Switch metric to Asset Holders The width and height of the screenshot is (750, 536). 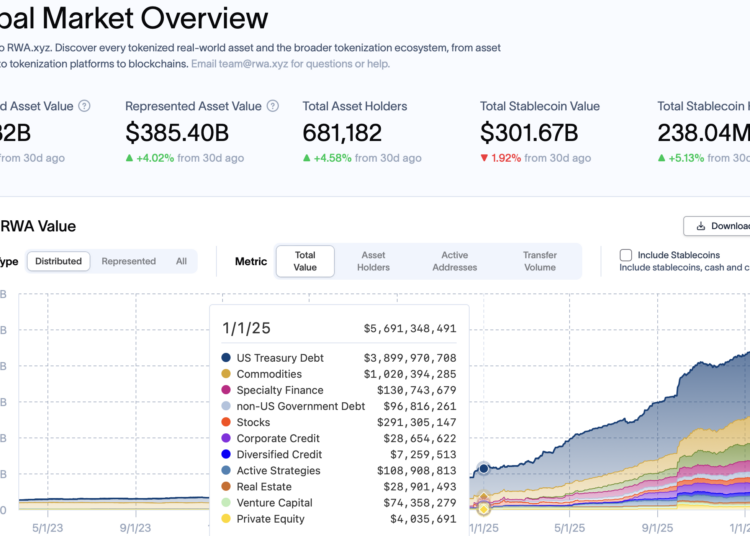[x=373, y=261]
